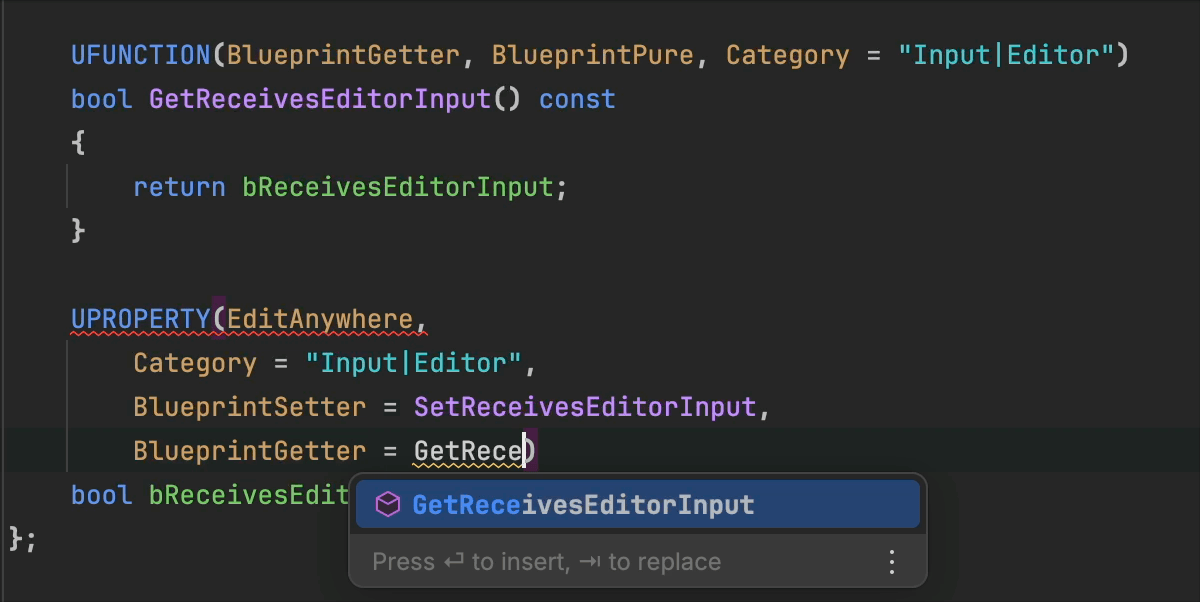Click "Input|Editor" string in UPROPERTY block
Viewport: 1200px width, 602px height.
[413, 363]
